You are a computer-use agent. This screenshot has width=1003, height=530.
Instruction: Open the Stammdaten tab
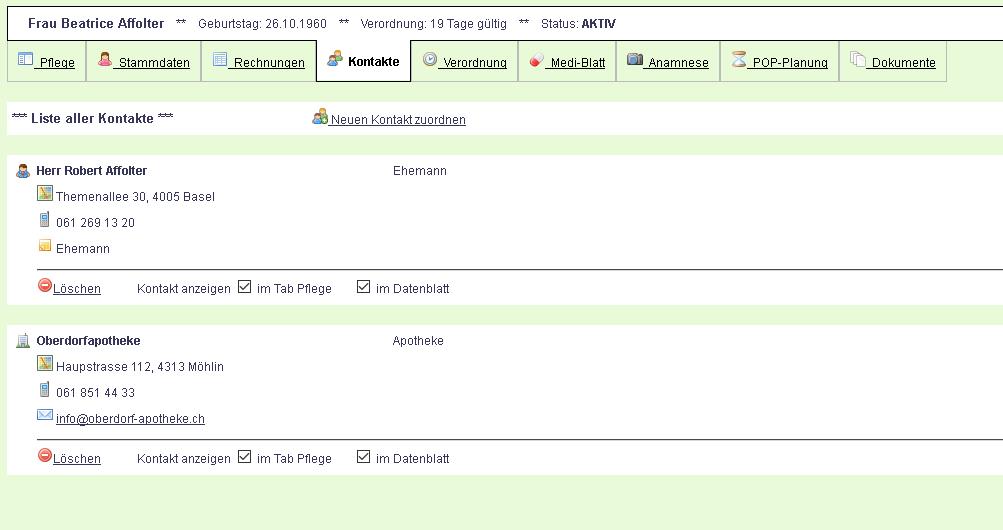click(x=144, y=62)
